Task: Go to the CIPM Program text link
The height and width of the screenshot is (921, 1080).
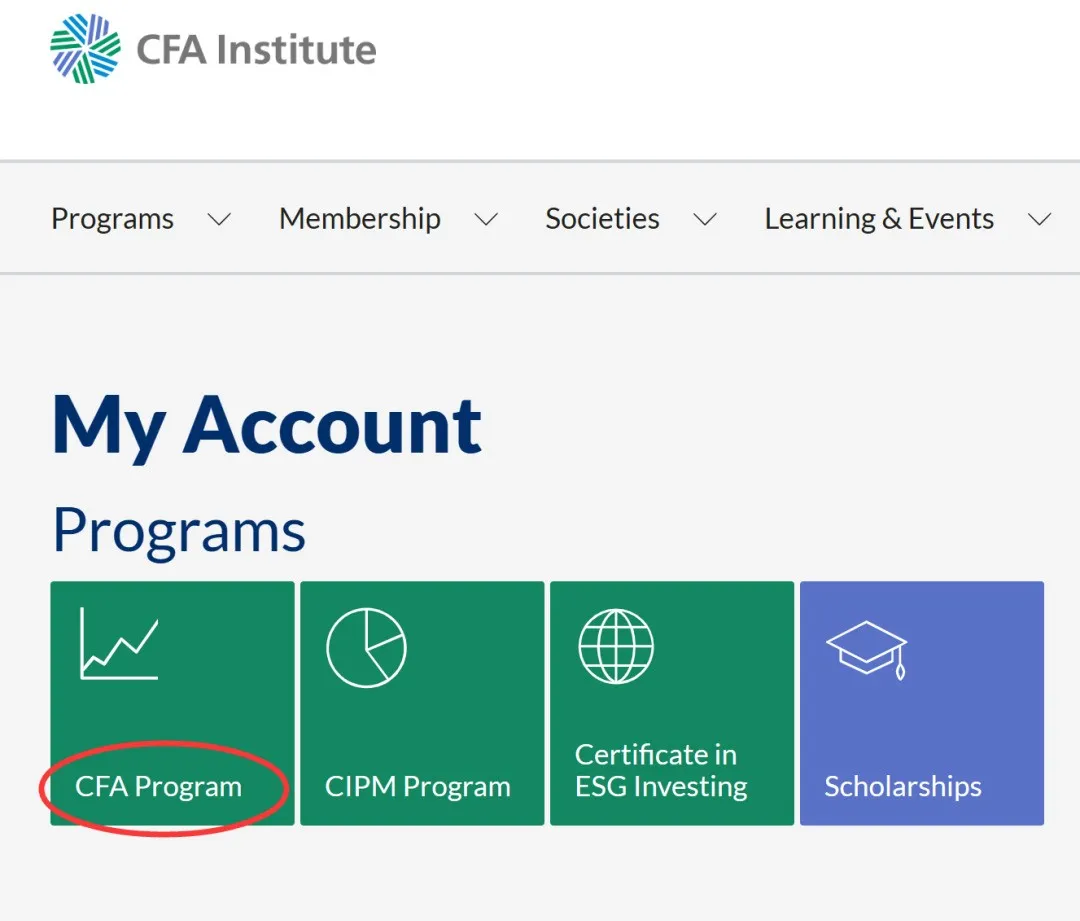Action: coord(417,787)
